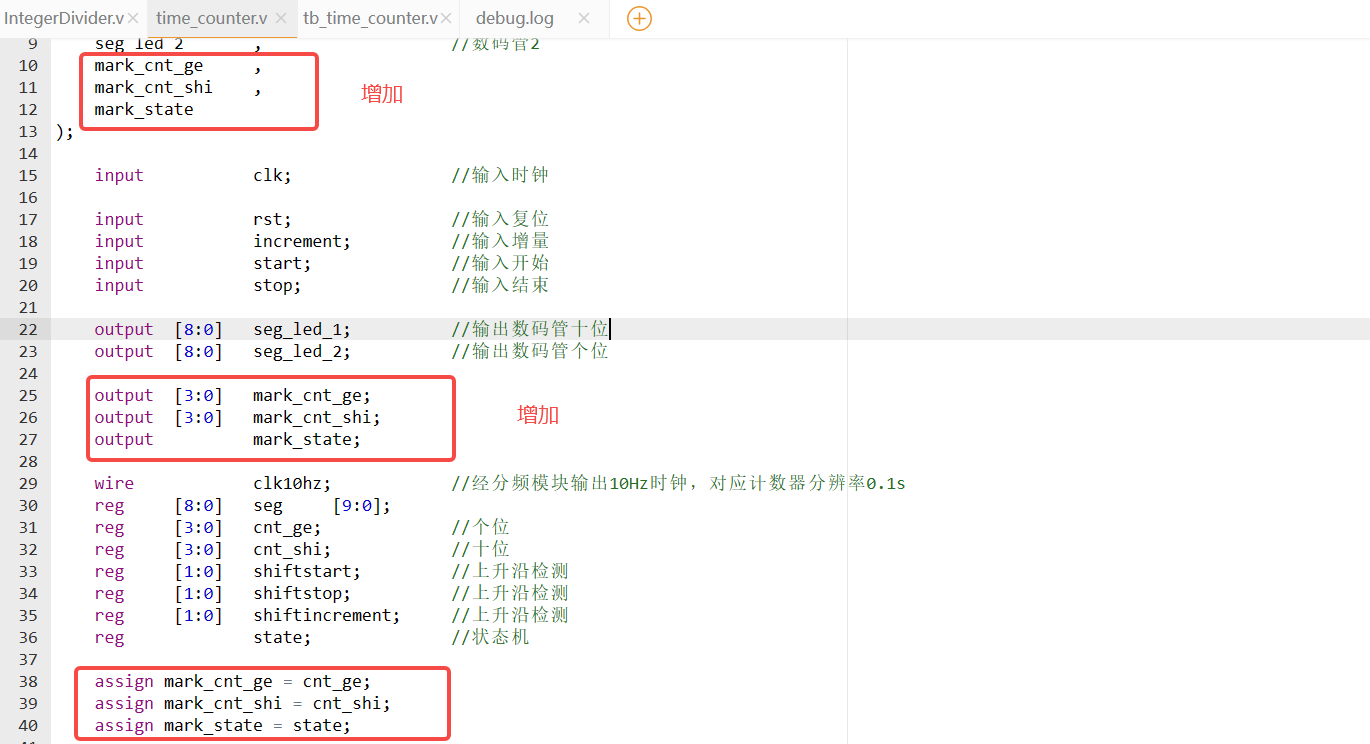Click on assign mark_state = state line

(x=222, y=725)
